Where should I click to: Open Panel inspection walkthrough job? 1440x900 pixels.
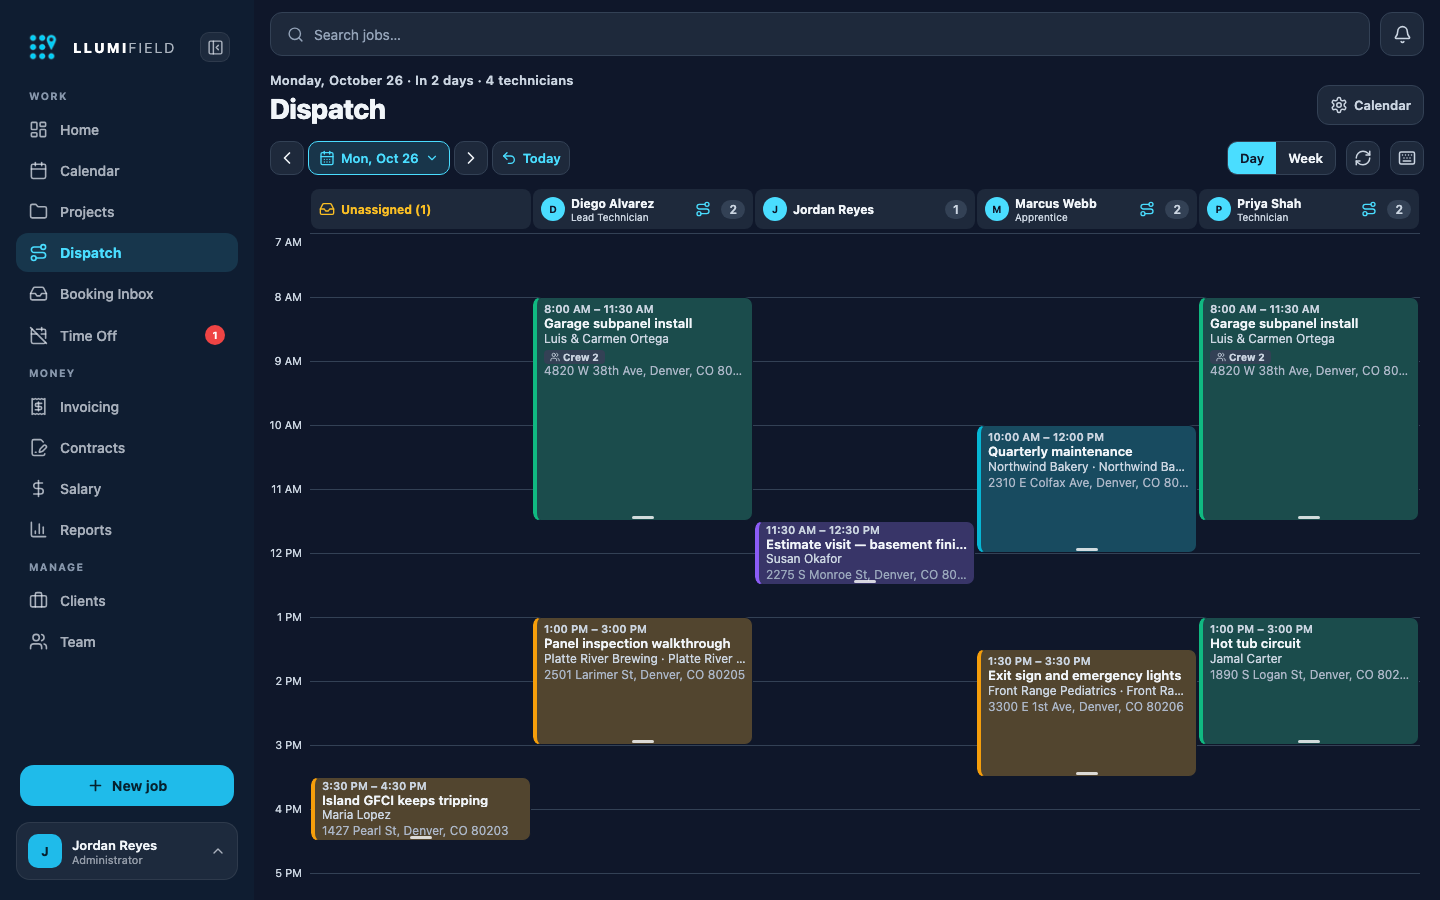[x=643, y=681]
